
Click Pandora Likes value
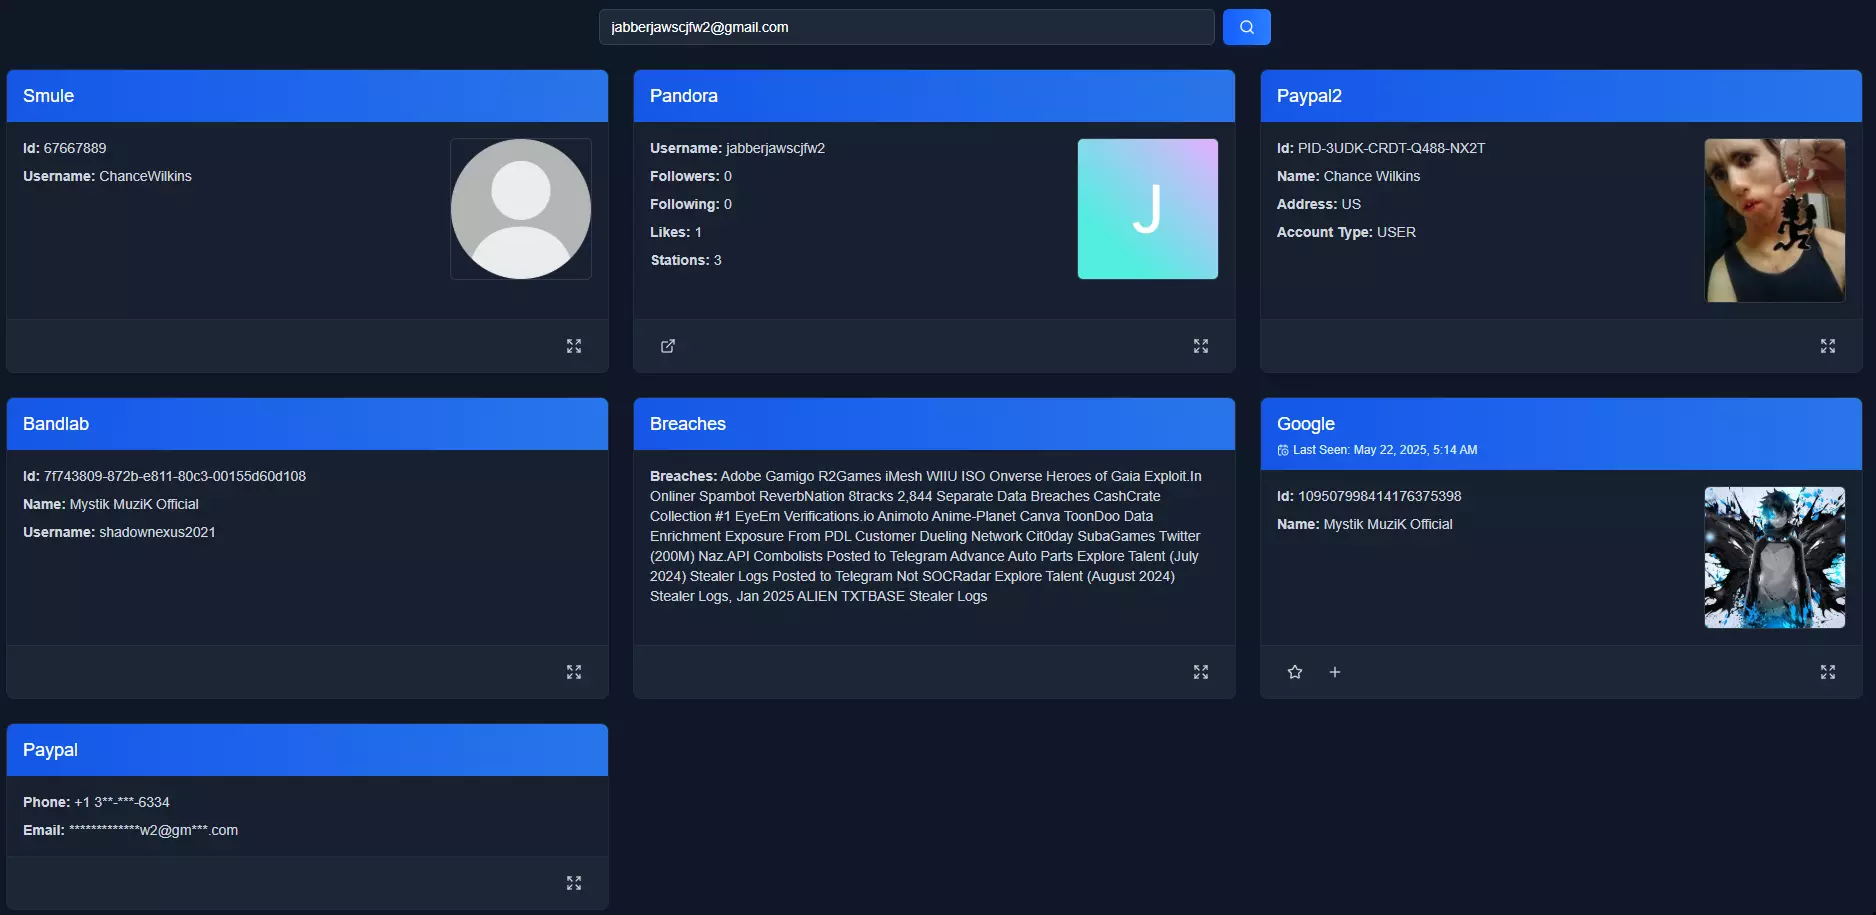pos(698,232)
